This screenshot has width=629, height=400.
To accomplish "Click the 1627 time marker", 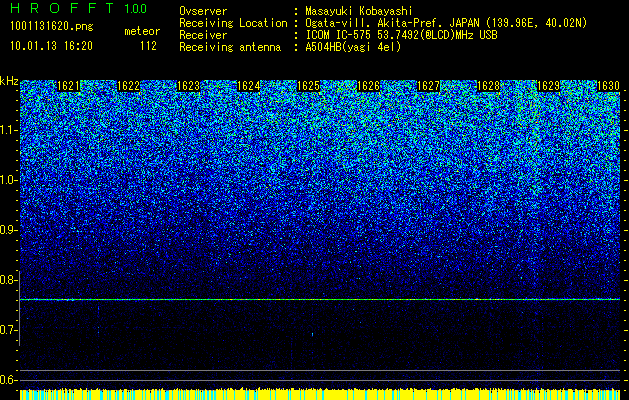I will 428,86.
